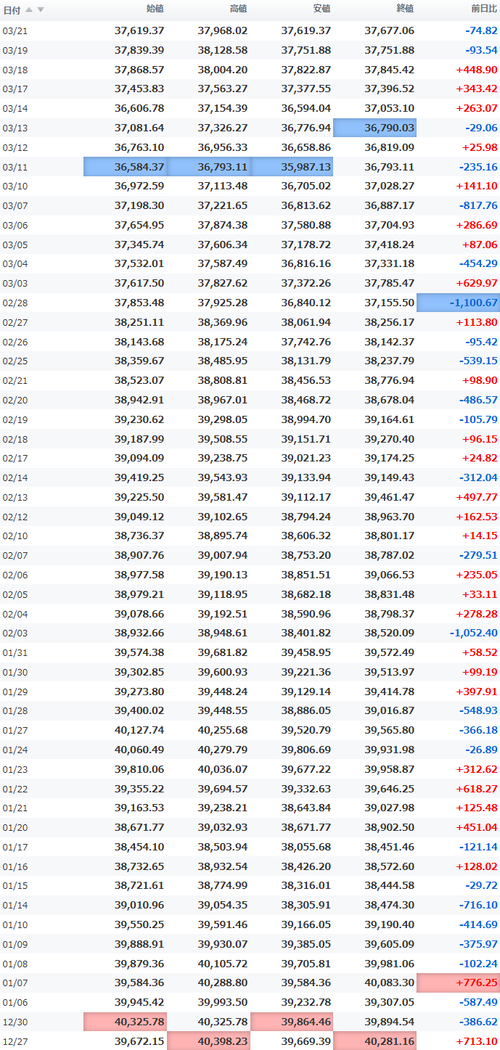The width and height of the screenshot is (500, 1050).
Task: Click the 安値 column header
Action: [322, 9]
